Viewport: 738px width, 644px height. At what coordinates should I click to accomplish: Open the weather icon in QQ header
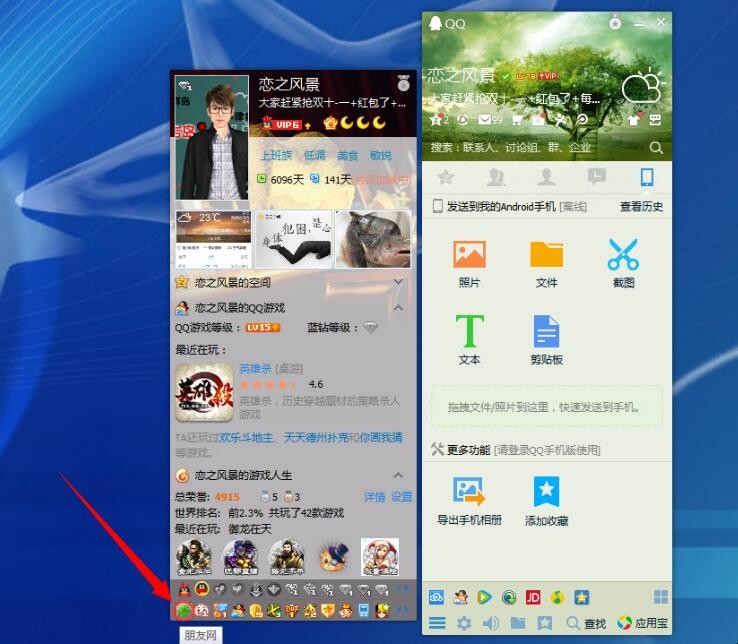click(x=641, y=85)
